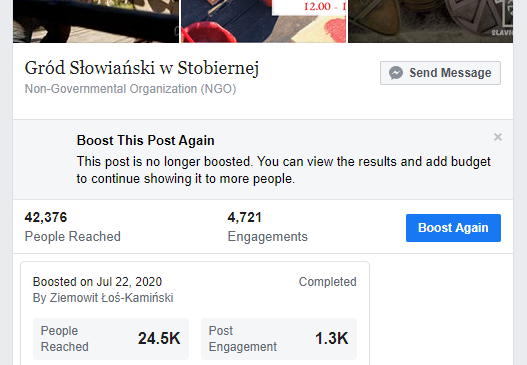
Task: Click the Messenger icon in Send Message
Action: click(x=396, y=73)
